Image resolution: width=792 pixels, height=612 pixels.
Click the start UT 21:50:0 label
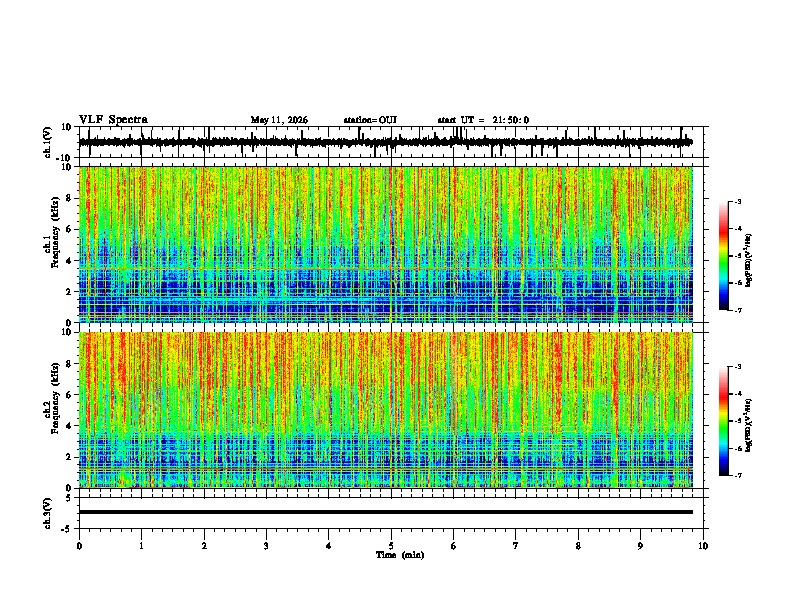(x=483, y=120)
